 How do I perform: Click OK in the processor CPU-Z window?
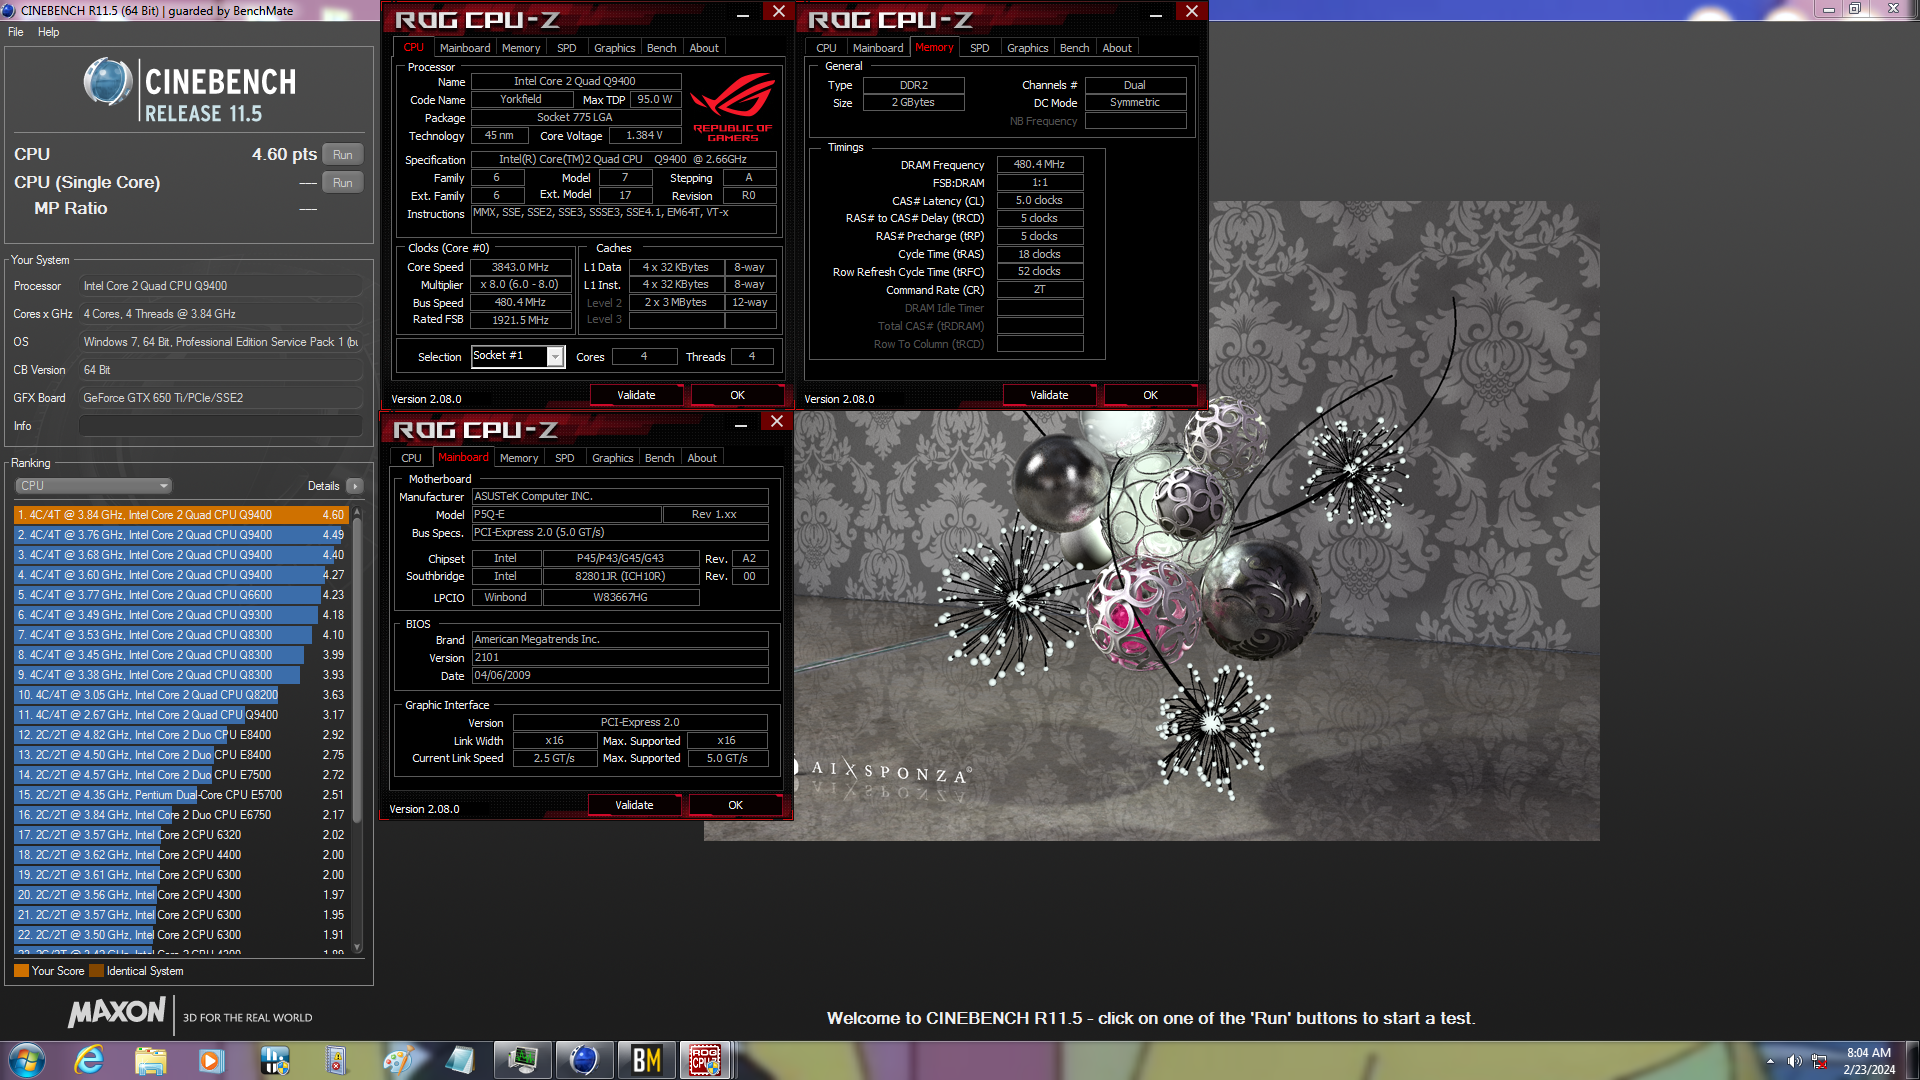coord(737,395)
